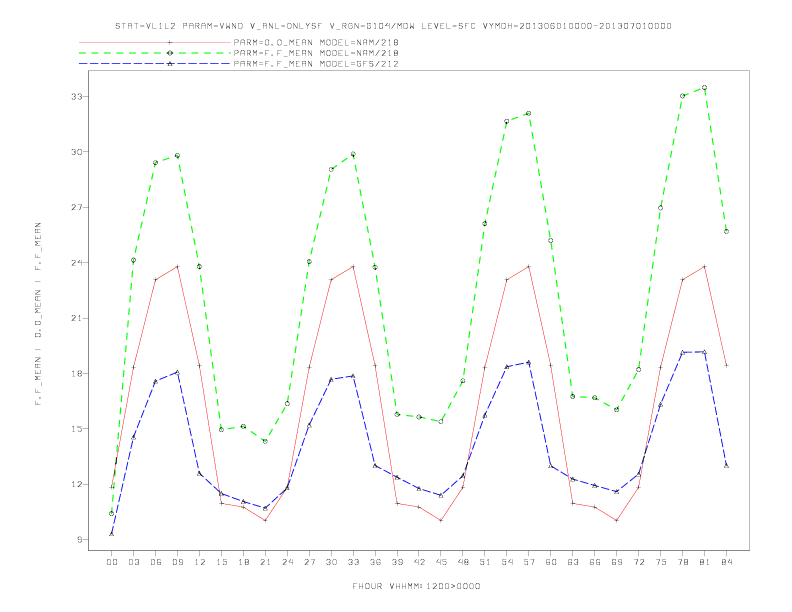
Task: Click x-axis forecast hour label 15
Action: [x=221, y=562]
